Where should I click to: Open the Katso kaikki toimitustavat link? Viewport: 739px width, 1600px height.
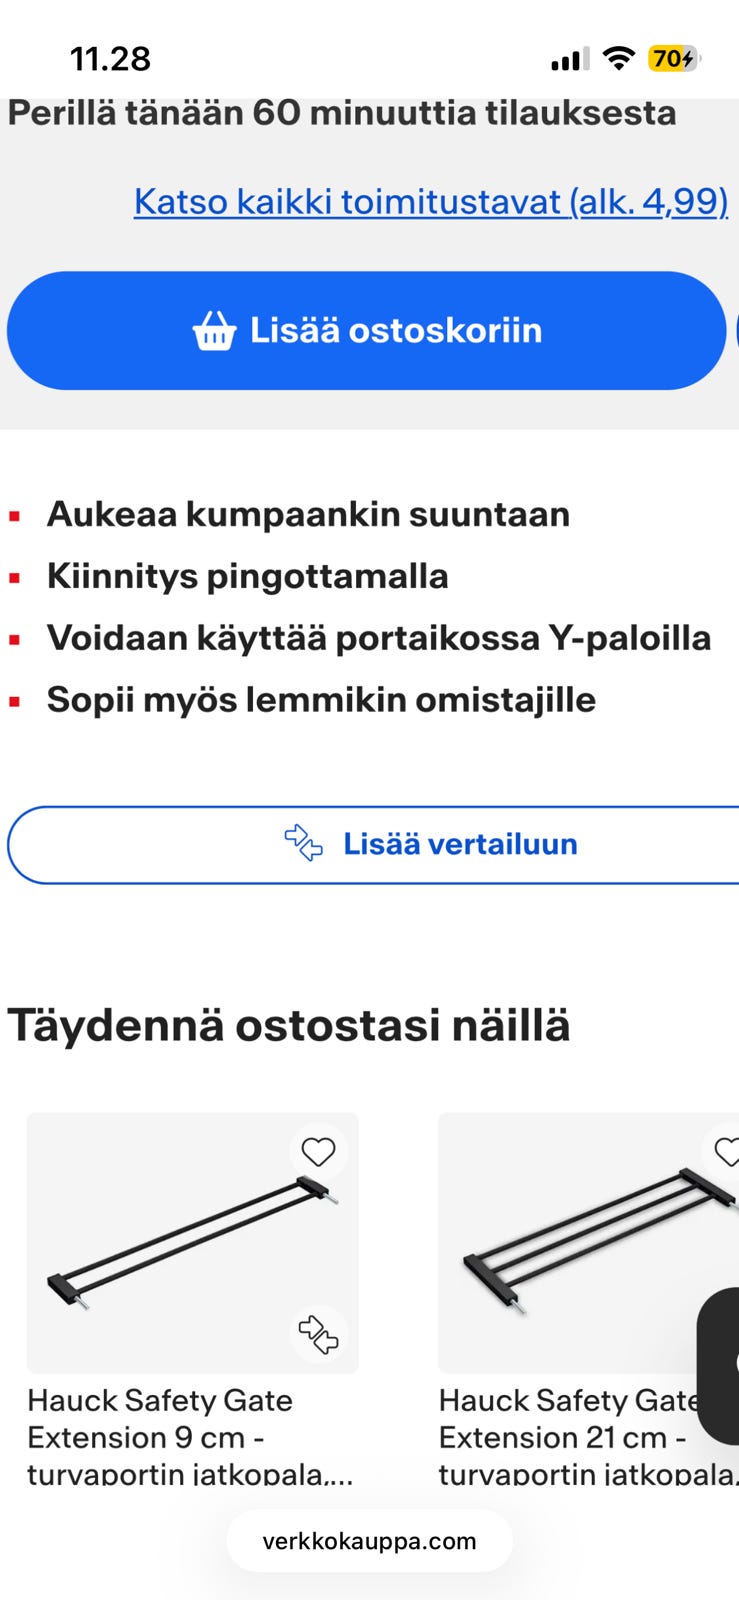tap(430, 201)
